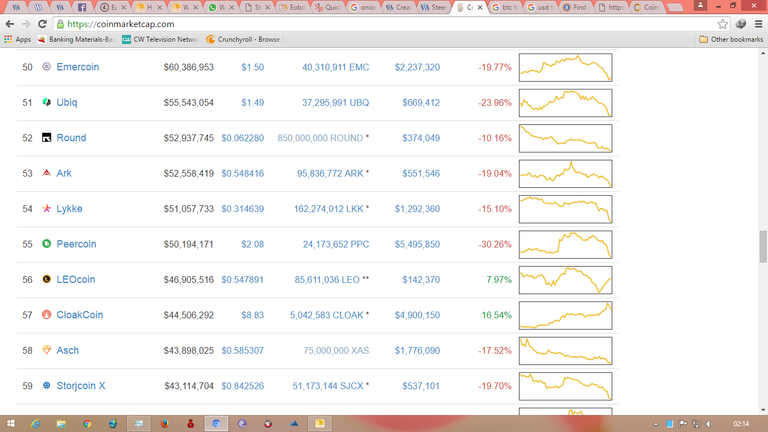
Task: Open the 24,173,652 PPC supply link
Action: [336, 244]
